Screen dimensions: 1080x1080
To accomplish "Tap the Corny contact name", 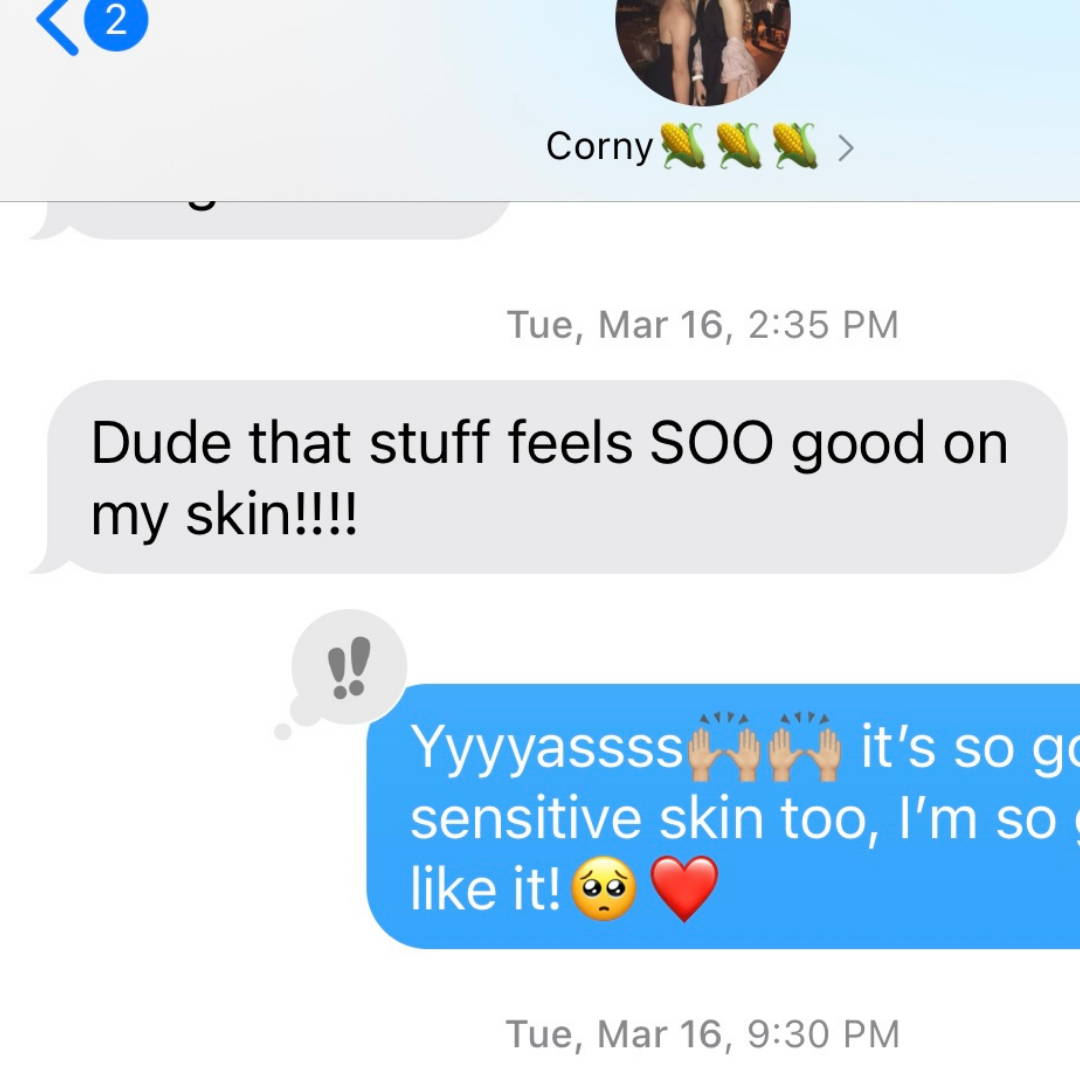I will pyautogui.click(x=599, y=147).
